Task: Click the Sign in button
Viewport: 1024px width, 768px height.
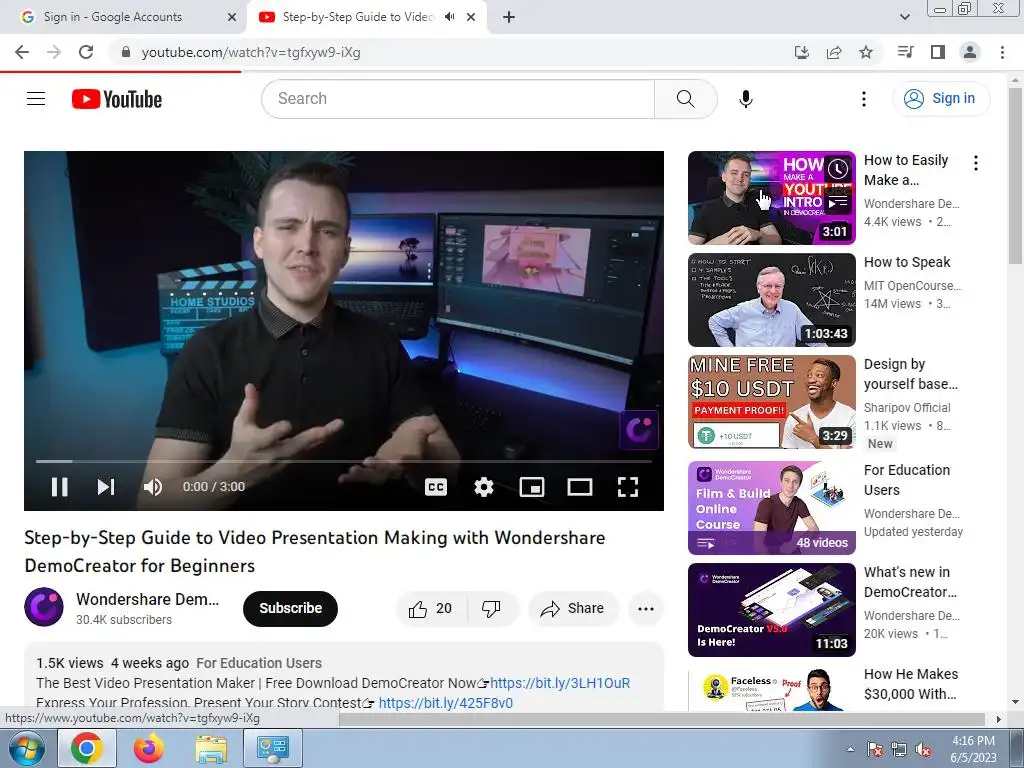Action: click(x=940, y=99)
